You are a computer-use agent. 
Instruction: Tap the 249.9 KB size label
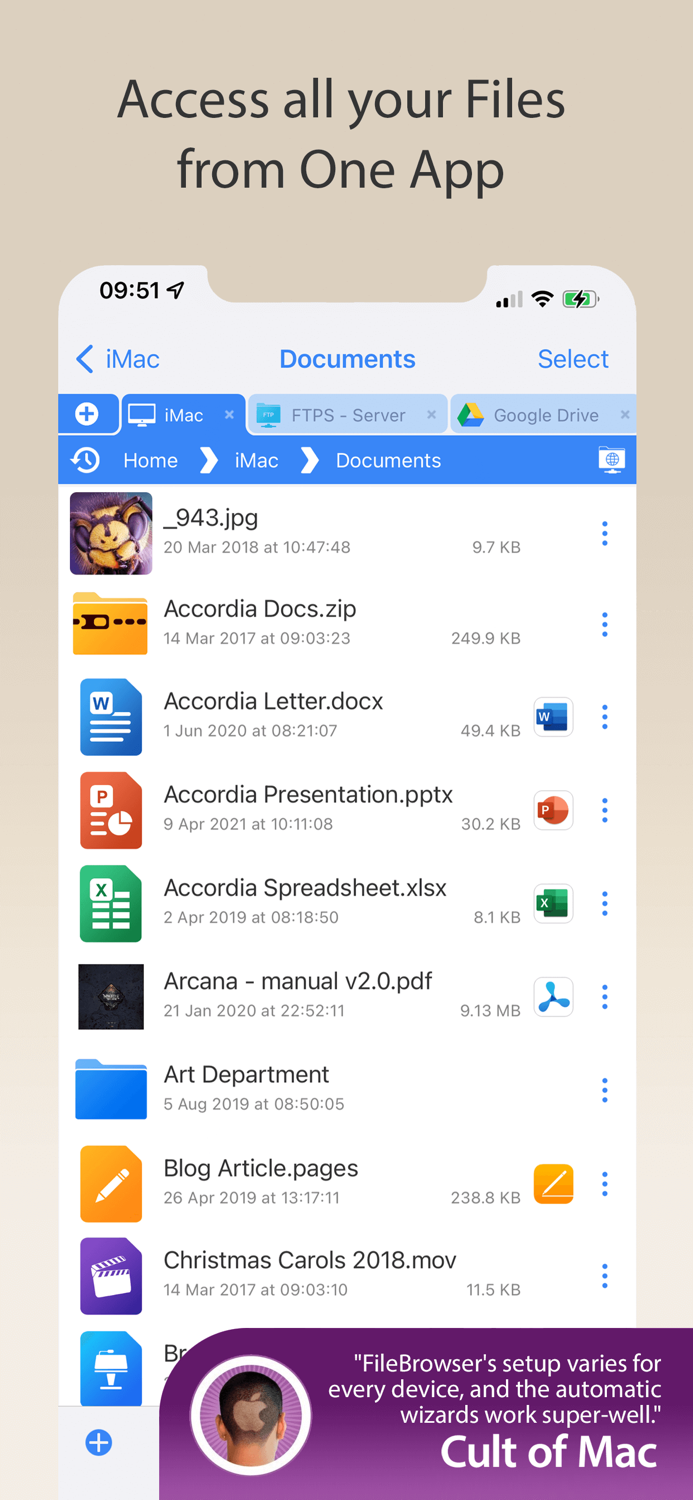(x=485, y=638)
